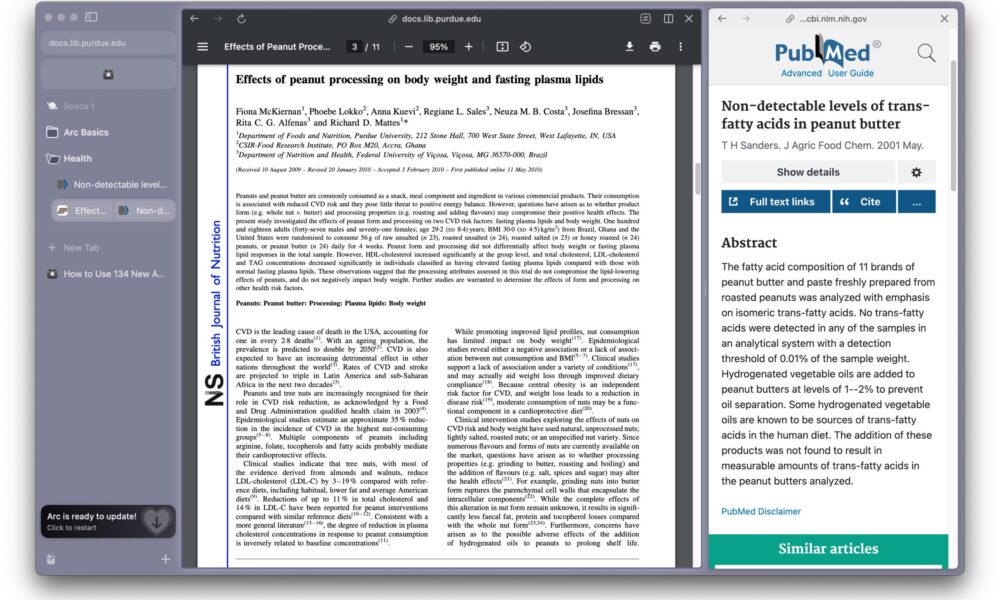Click the docs.lib.purdue.edu sidebar URL field

click(108, 43)
